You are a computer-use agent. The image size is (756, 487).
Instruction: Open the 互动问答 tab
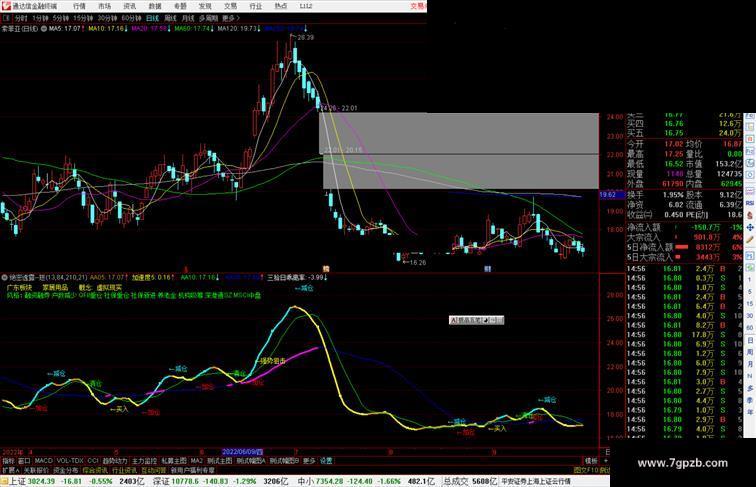154,470
